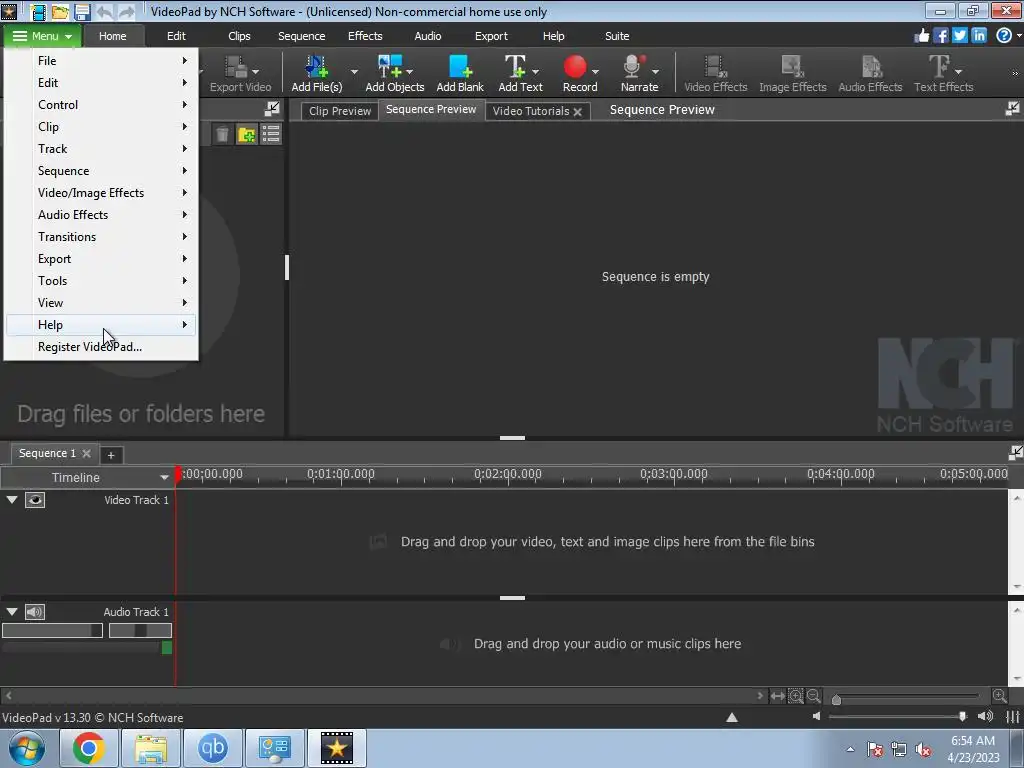Viewport: 1024px width, 768px height.
Task: Open the Transitions submenu
Action: (101, 237)
